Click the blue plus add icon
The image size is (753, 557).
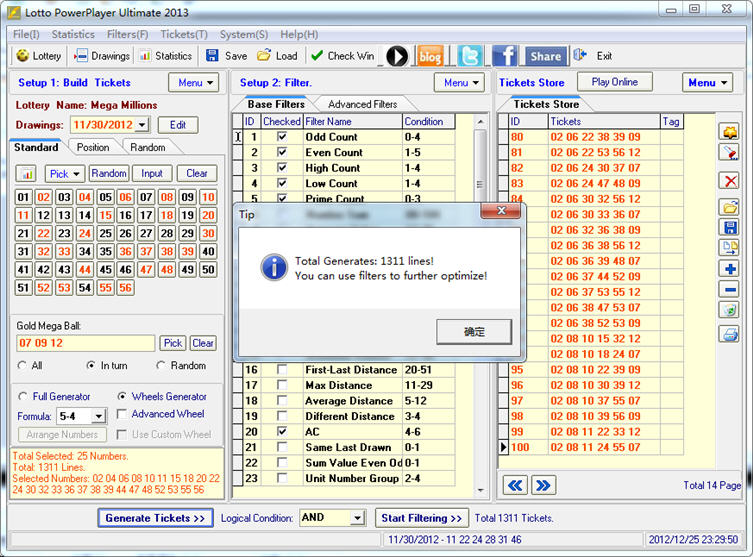[x=729, y=269]
